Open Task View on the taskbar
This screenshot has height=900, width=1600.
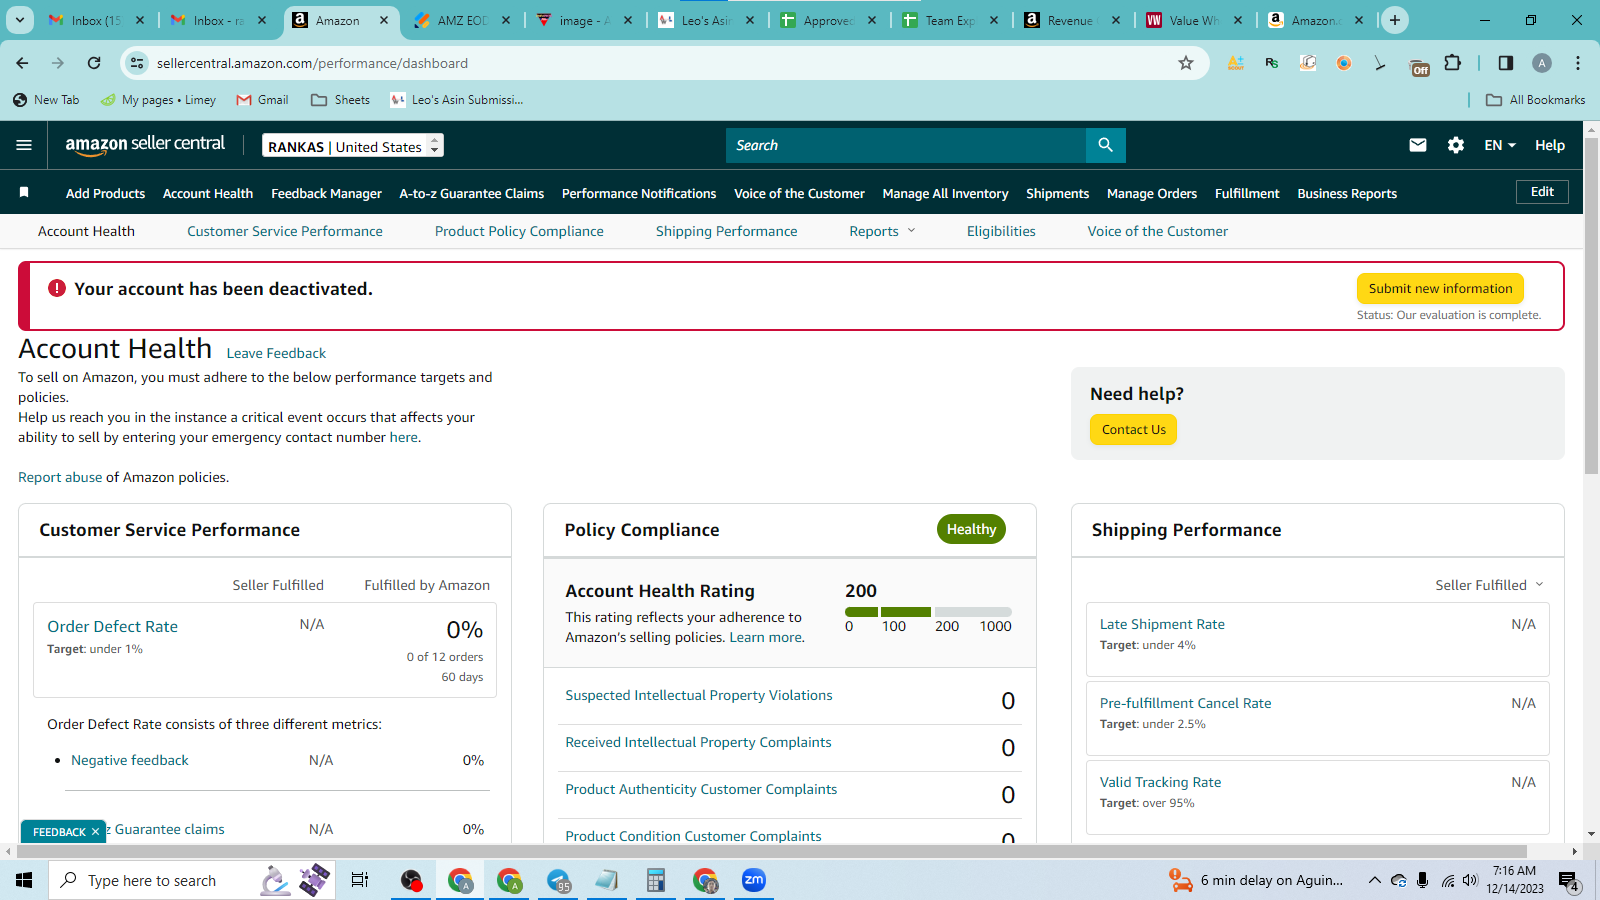(360, 880)
